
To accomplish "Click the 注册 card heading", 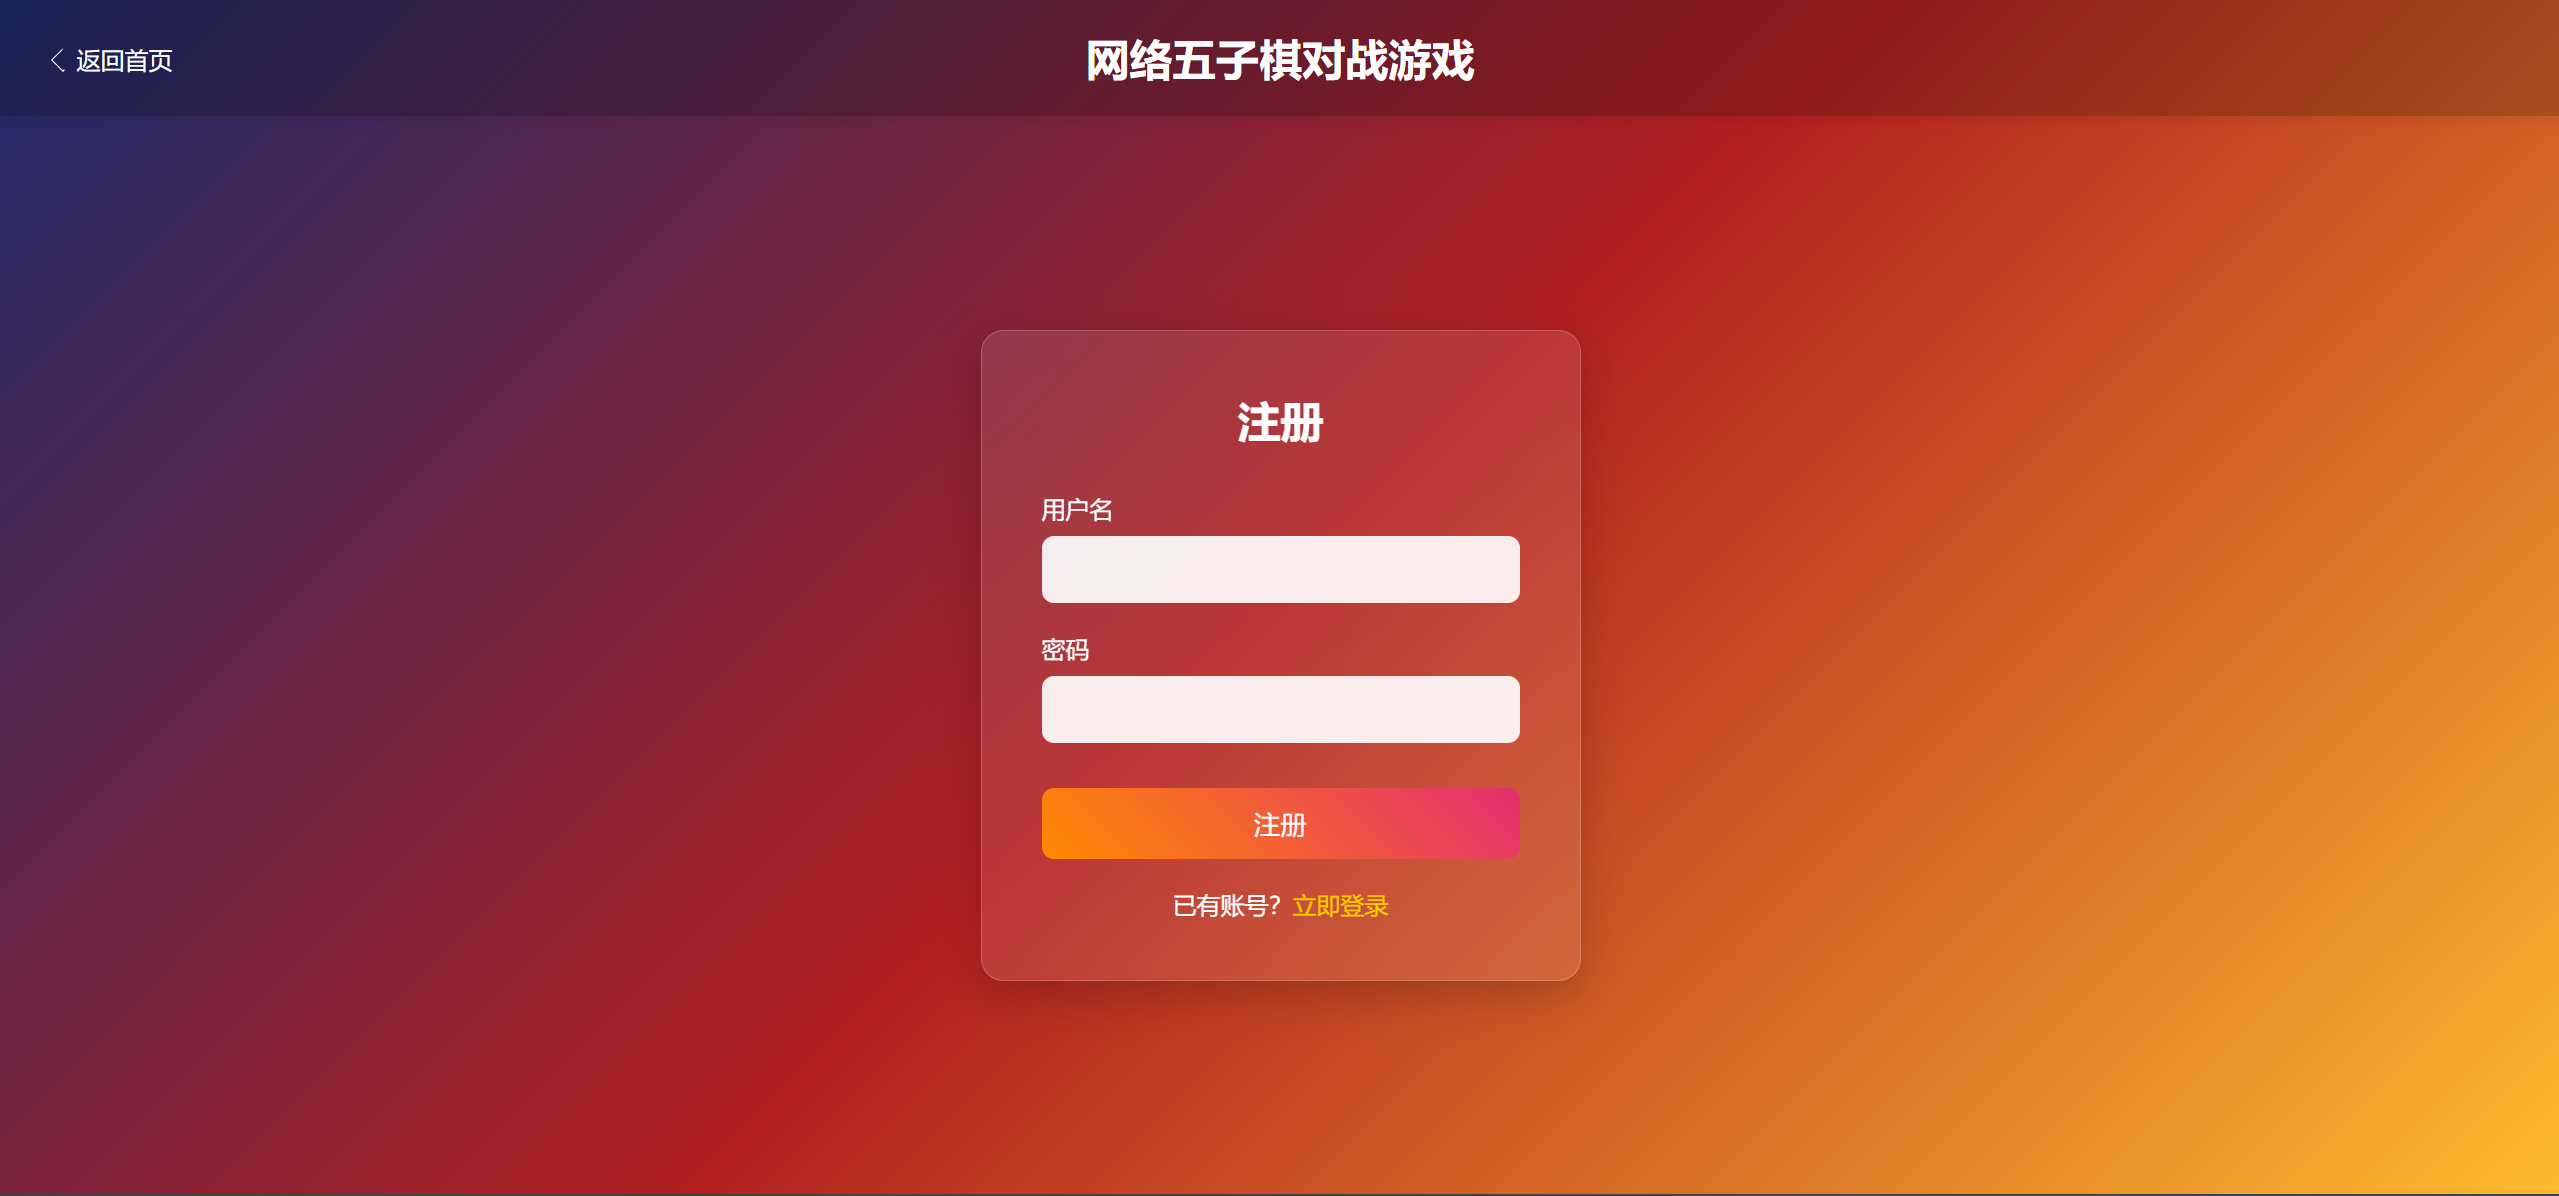I will coord(1280,423).
